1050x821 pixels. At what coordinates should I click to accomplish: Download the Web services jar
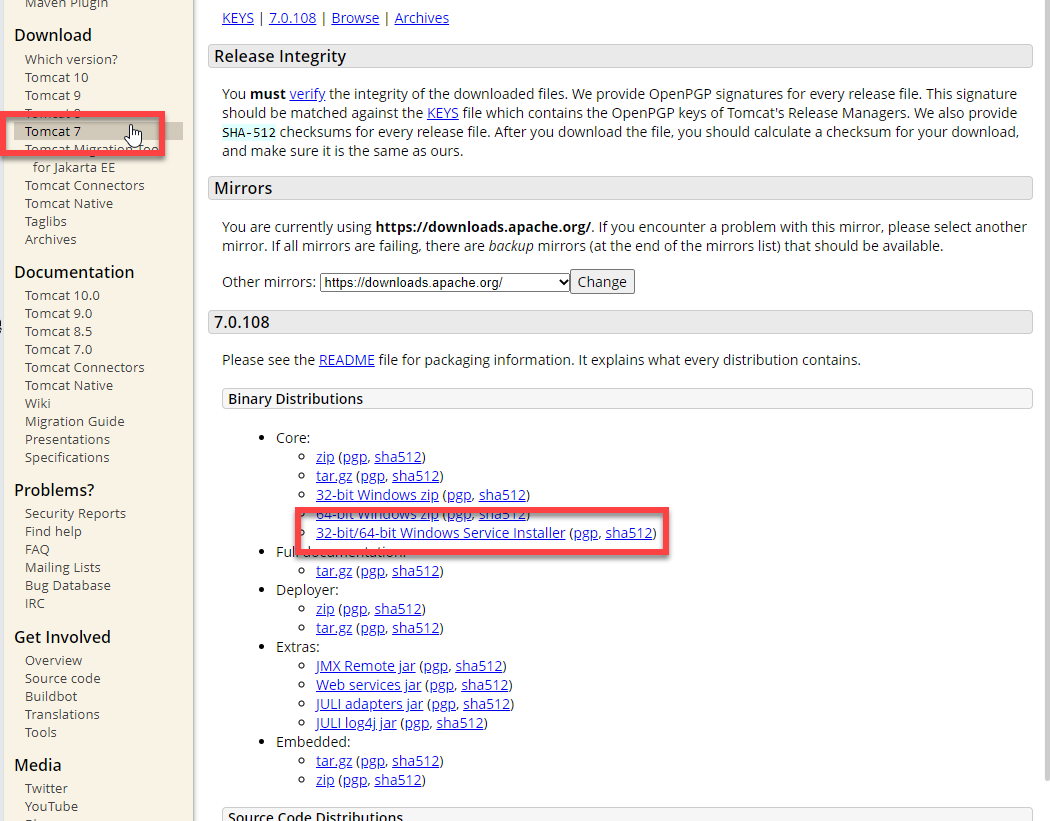pyautogui.click(x=368, y=685)
